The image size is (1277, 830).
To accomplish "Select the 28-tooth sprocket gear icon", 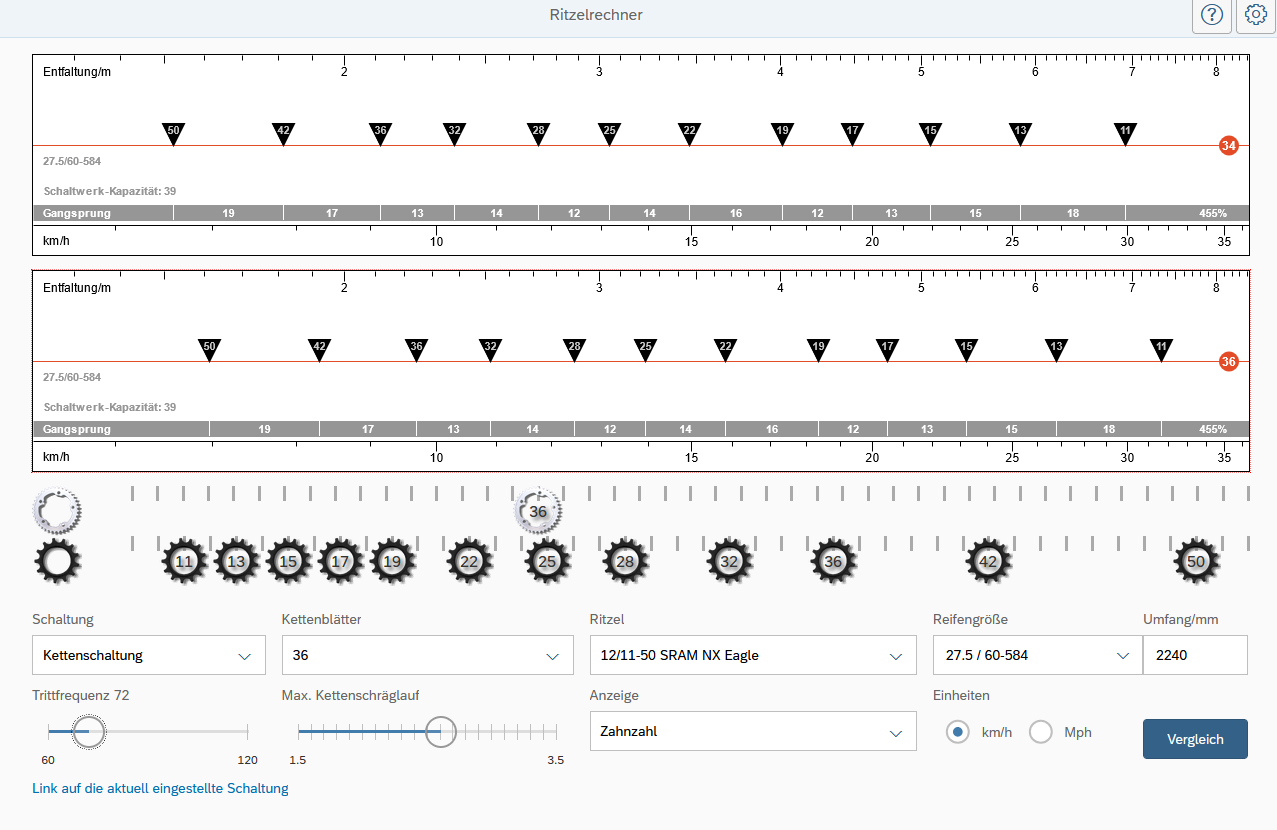I will pos(626,562).
